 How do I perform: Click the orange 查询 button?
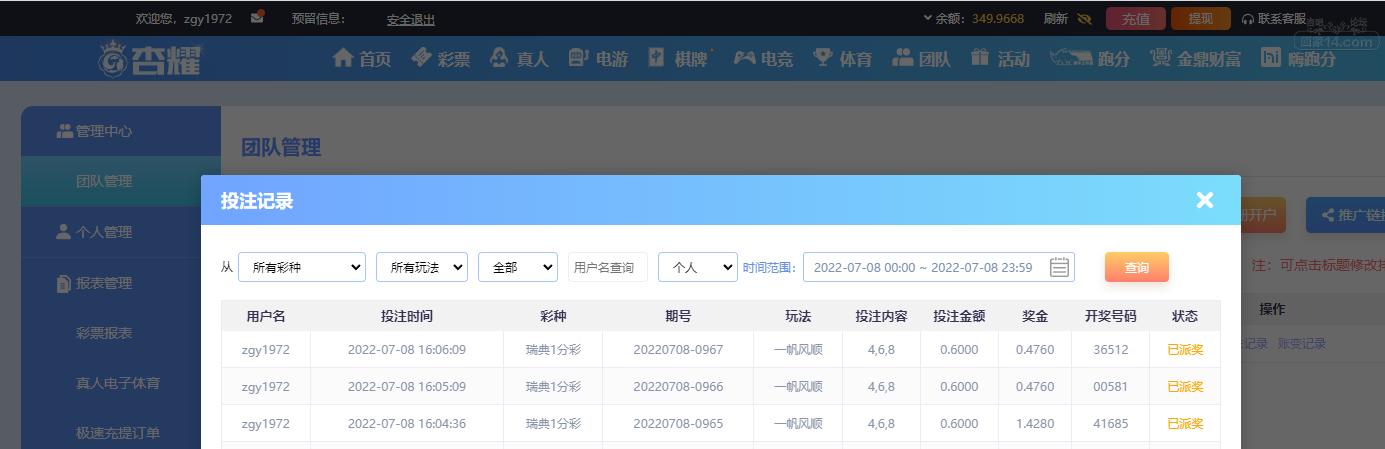pos(1137,267)
